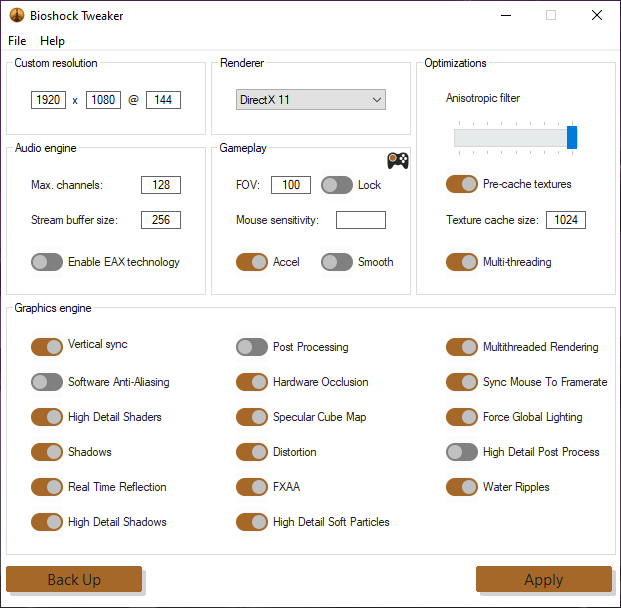Viewport: 621px width, 608px height.
Task: Turn off Water Ripples
Action: click(462, 487)
